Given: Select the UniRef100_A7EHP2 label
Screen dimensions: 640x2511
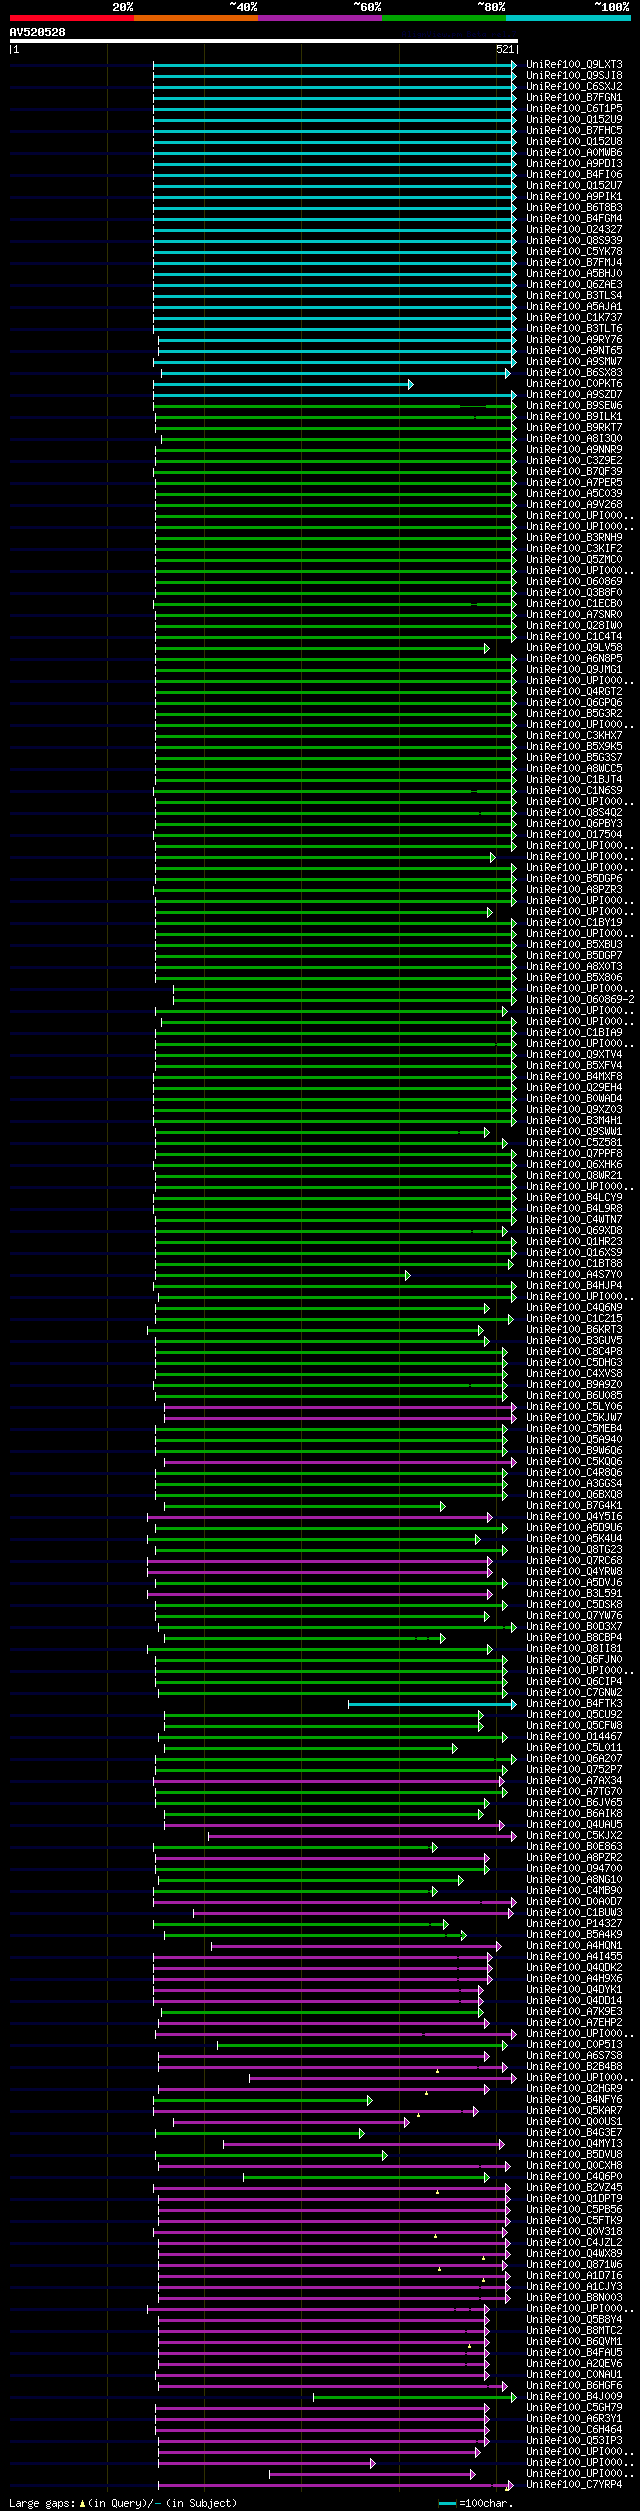Looking at the screenshot, I should (x=574, y=2023).
